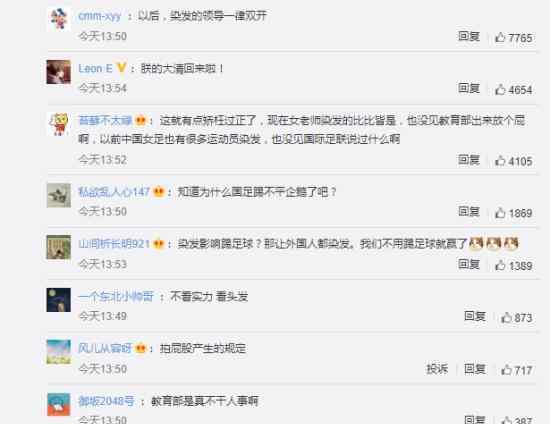Reply to the comment posted at 13:49
The width and height of the screenshot is (550, 424).
(x=475, y=316)
